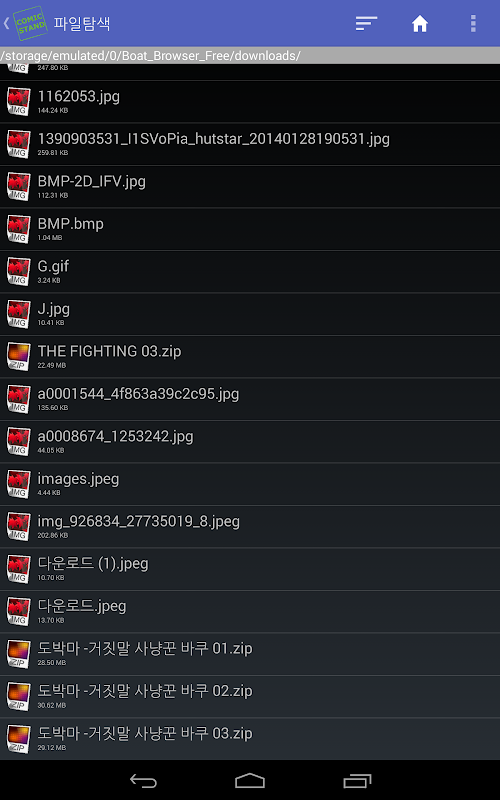Screen dimensions: 500x800
Task: Select a0008674_1253242.jpg file
Action: (x=250, y=441)
